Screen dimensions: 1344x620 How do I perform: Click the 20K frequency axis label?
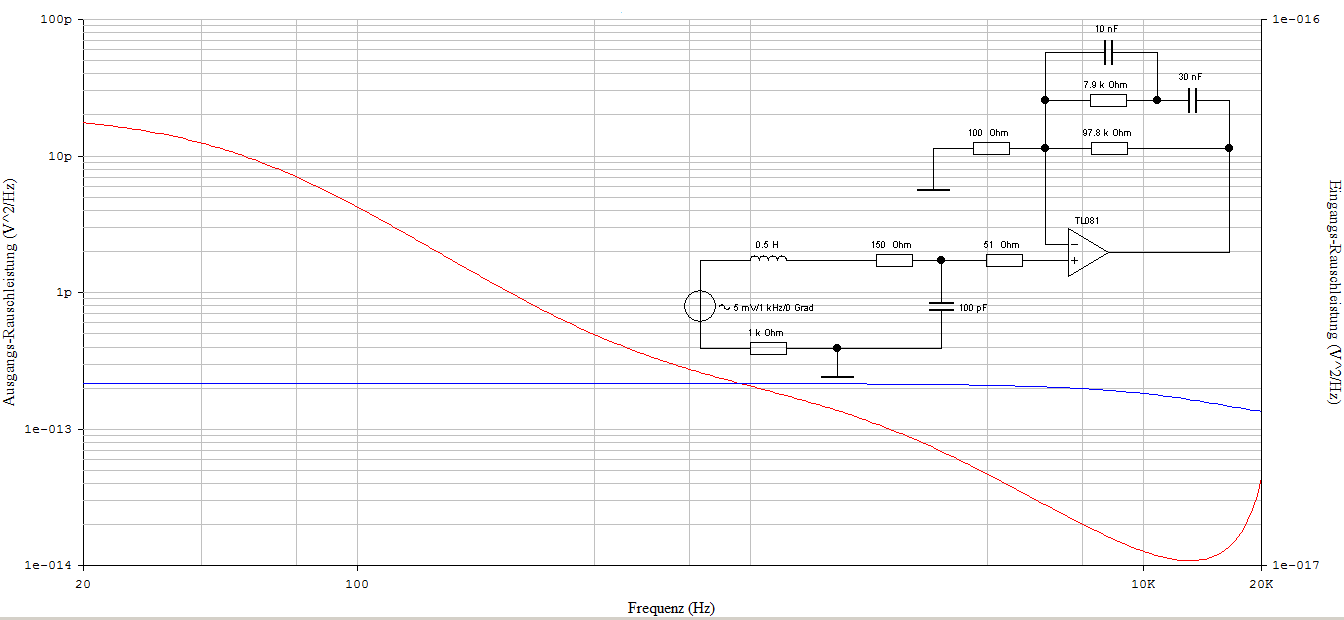point(1262,584)
